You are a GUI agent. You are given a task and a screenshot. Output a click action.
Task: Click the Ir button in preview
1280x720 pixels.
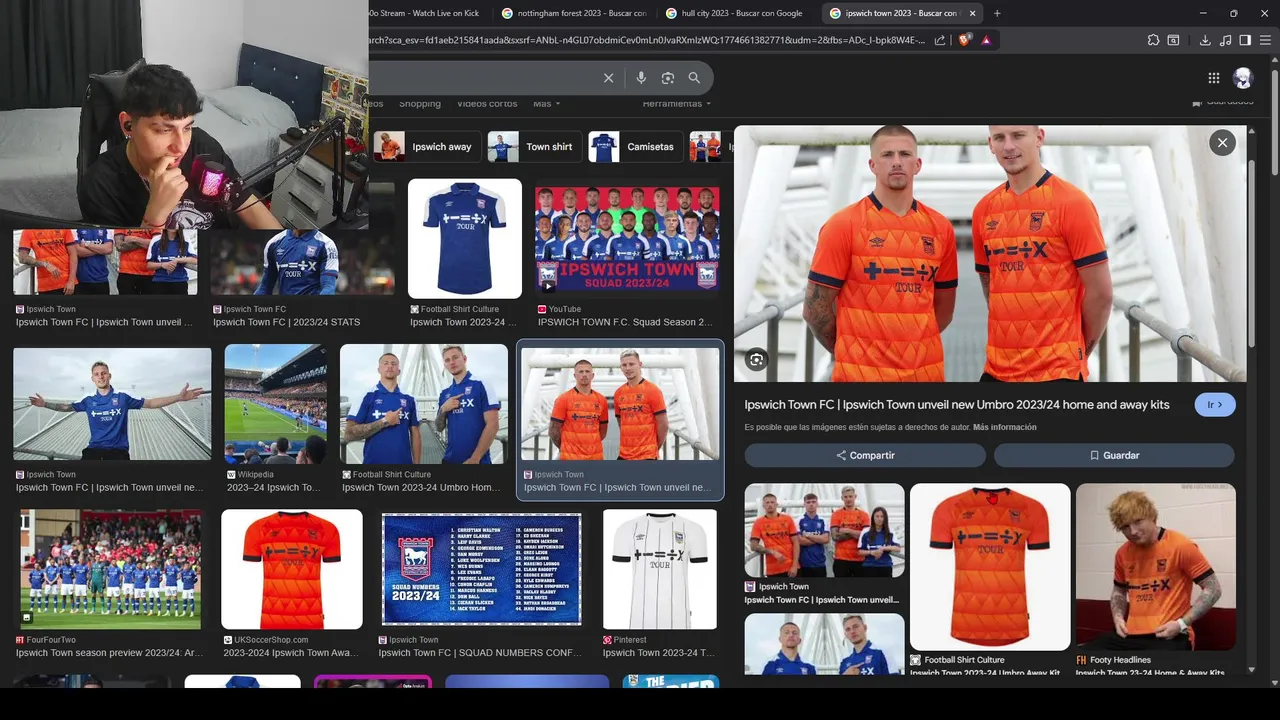[x=1215, y=405]
